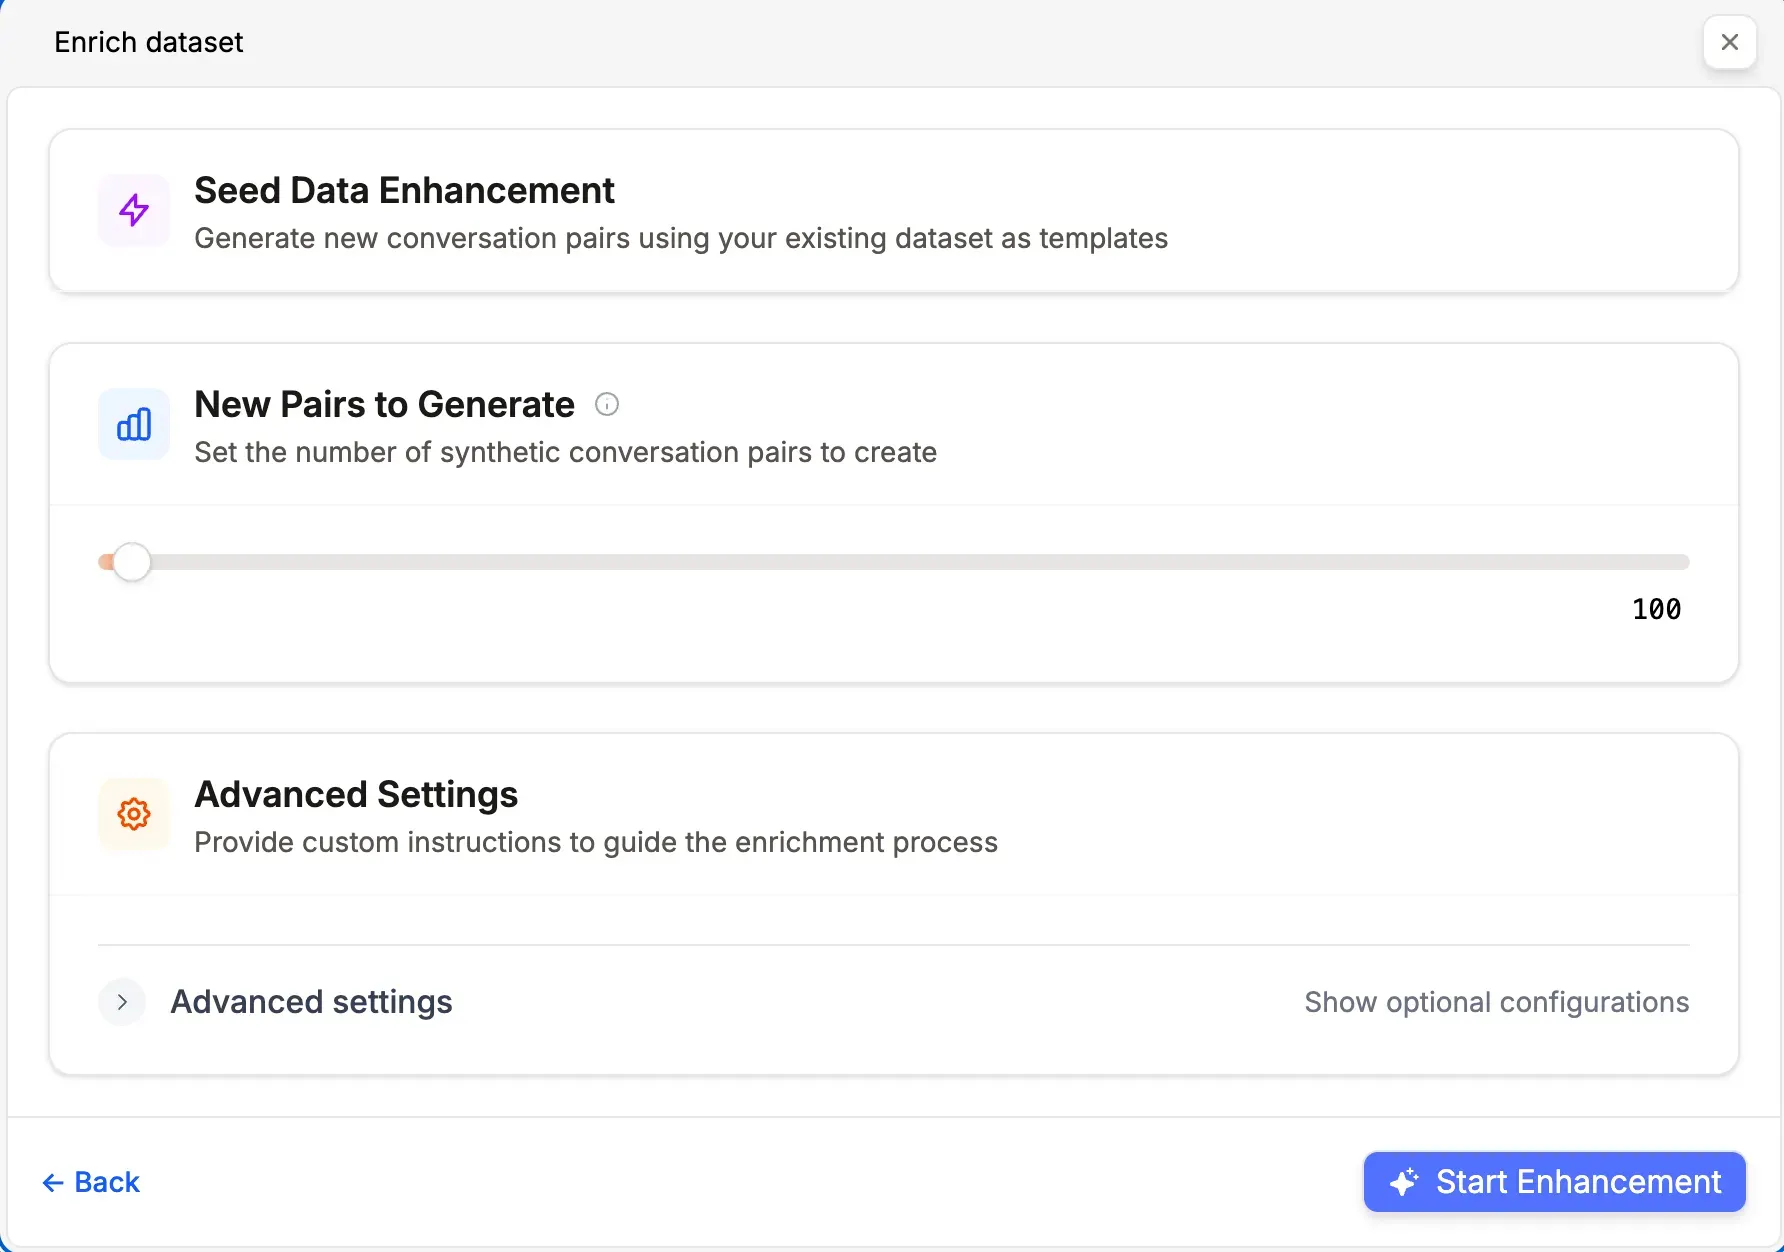
Task: Click the Advanced Settings description text
Action: click(x=595, y=842)
